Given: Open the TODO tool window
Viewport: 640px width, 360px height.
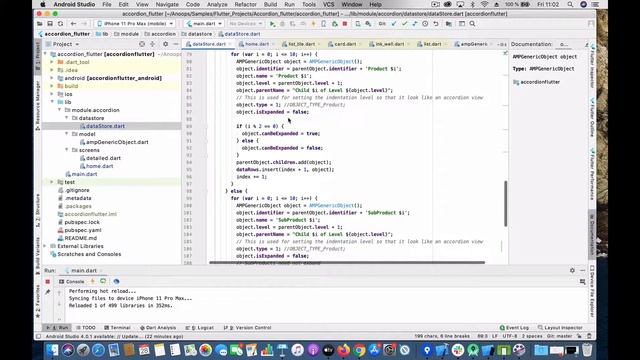Looking at the screenshot, I should point(86,328).
